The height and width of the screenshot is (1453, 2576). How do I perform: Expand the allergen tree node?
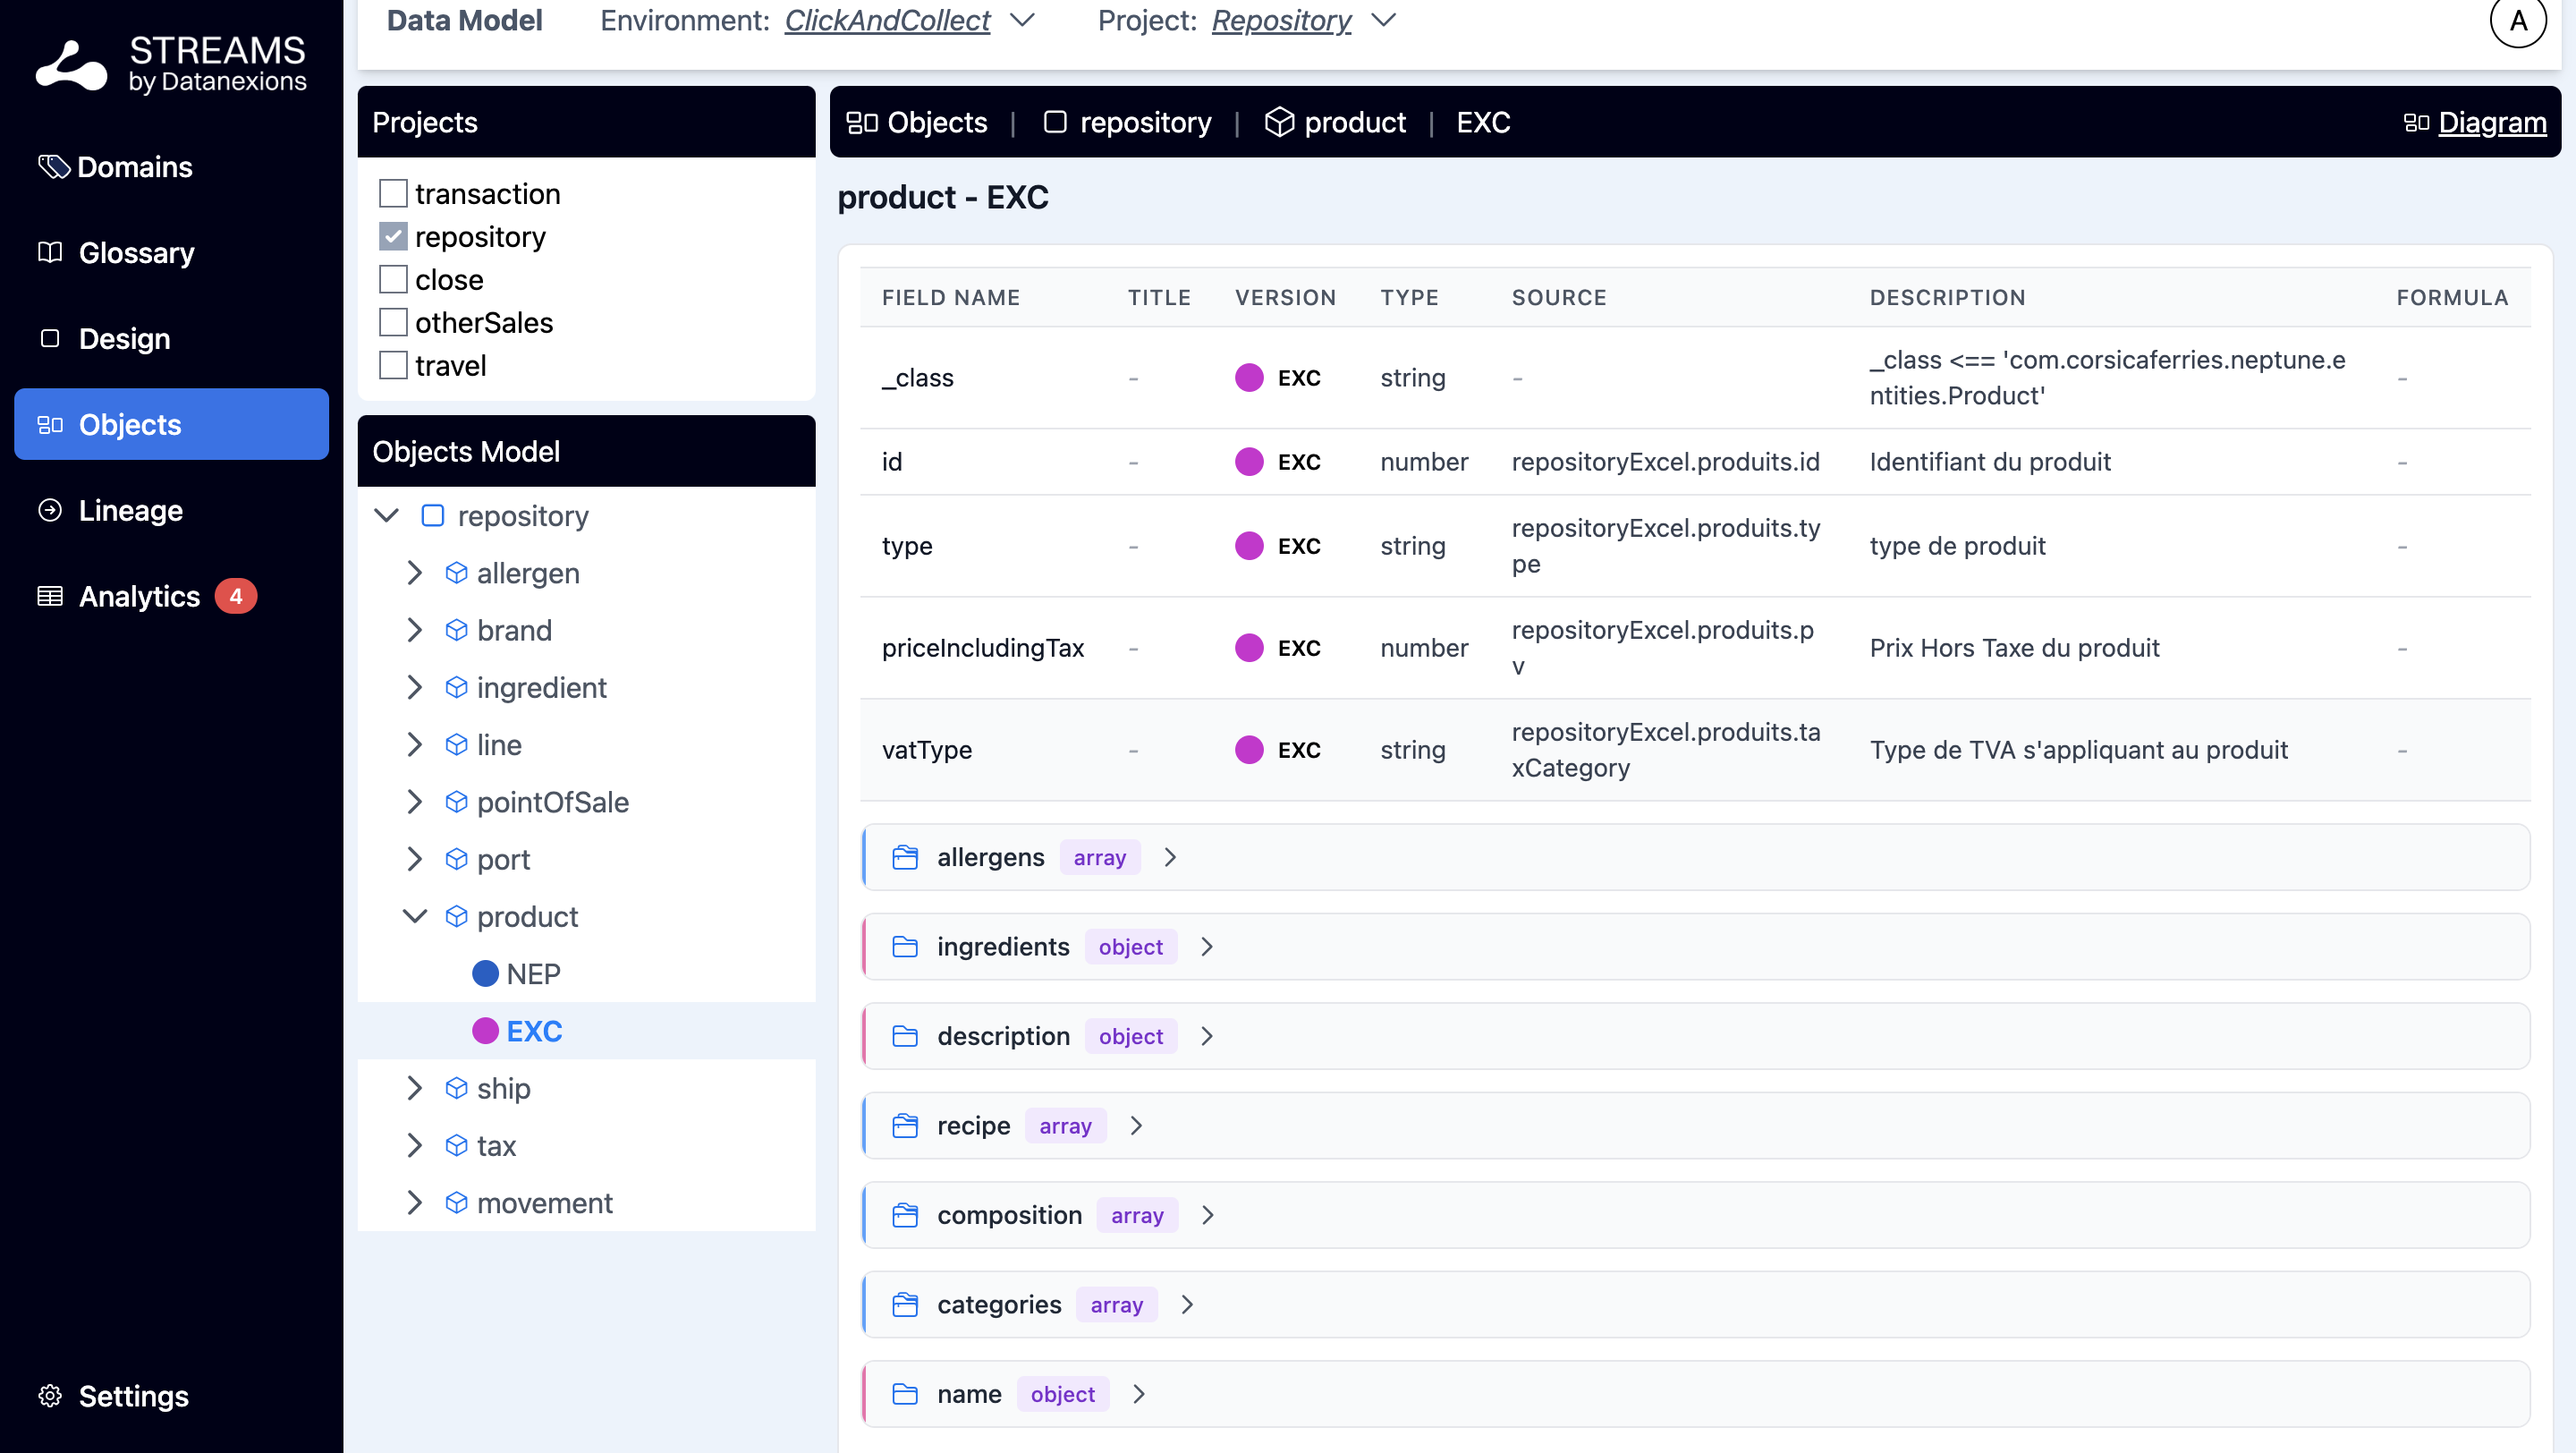pos(415,573)
